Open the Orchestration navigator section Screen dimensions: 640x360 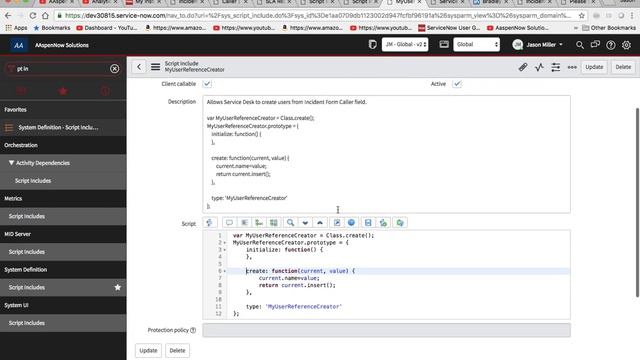[x=63, y=145]
